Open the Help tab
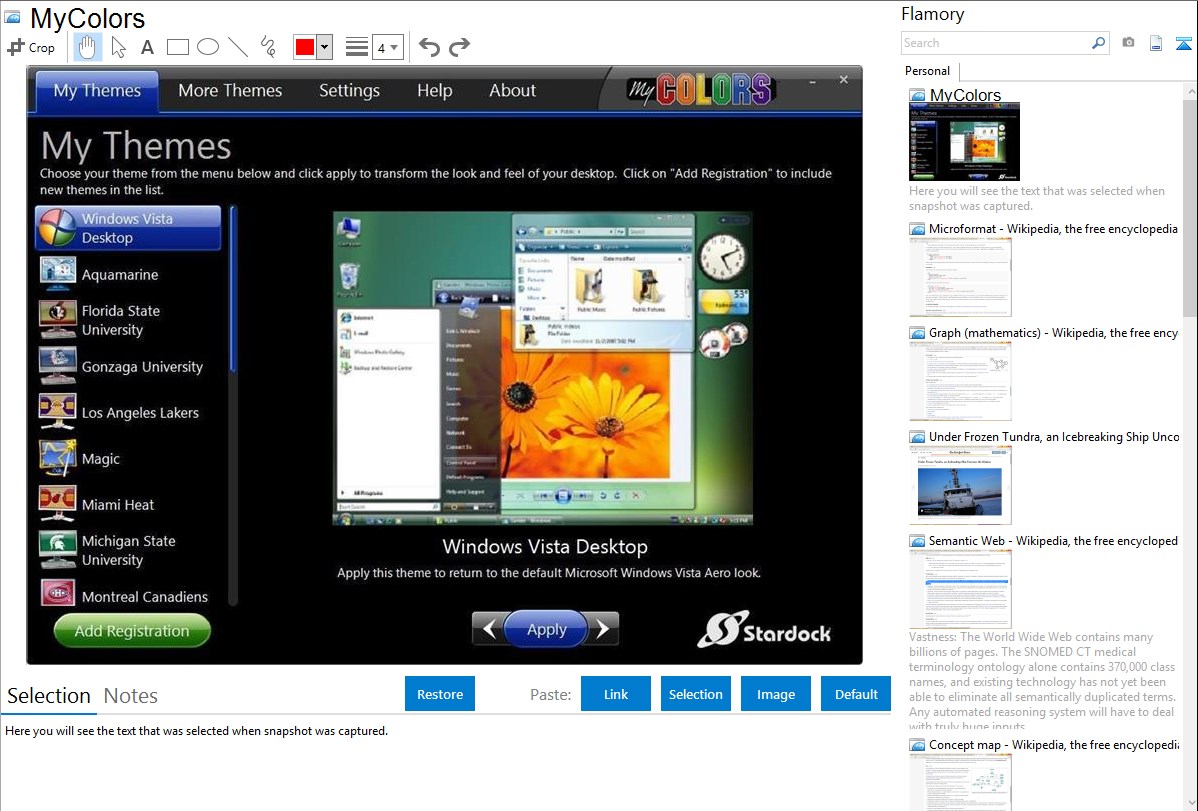Screen dimensions: 1198x811 click(x=435, y=90)
